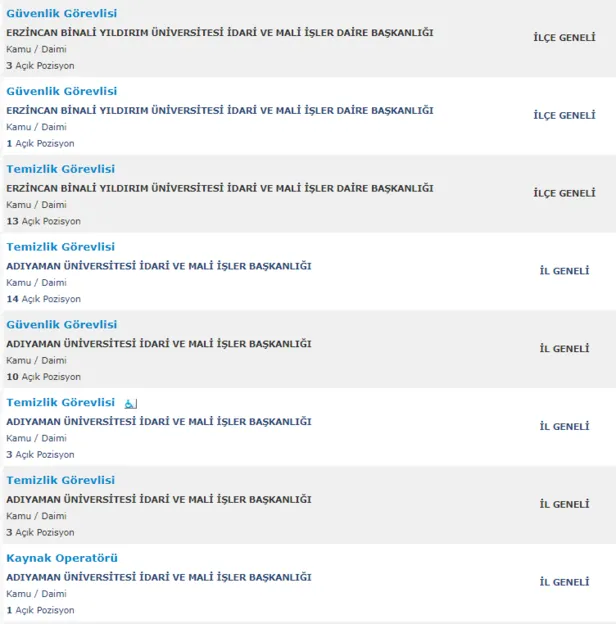Click İLÇE GENELİ for the 1-position security listing
This screenshot has height=624, width=616.
pyautogui.click(x=564, y=116)
